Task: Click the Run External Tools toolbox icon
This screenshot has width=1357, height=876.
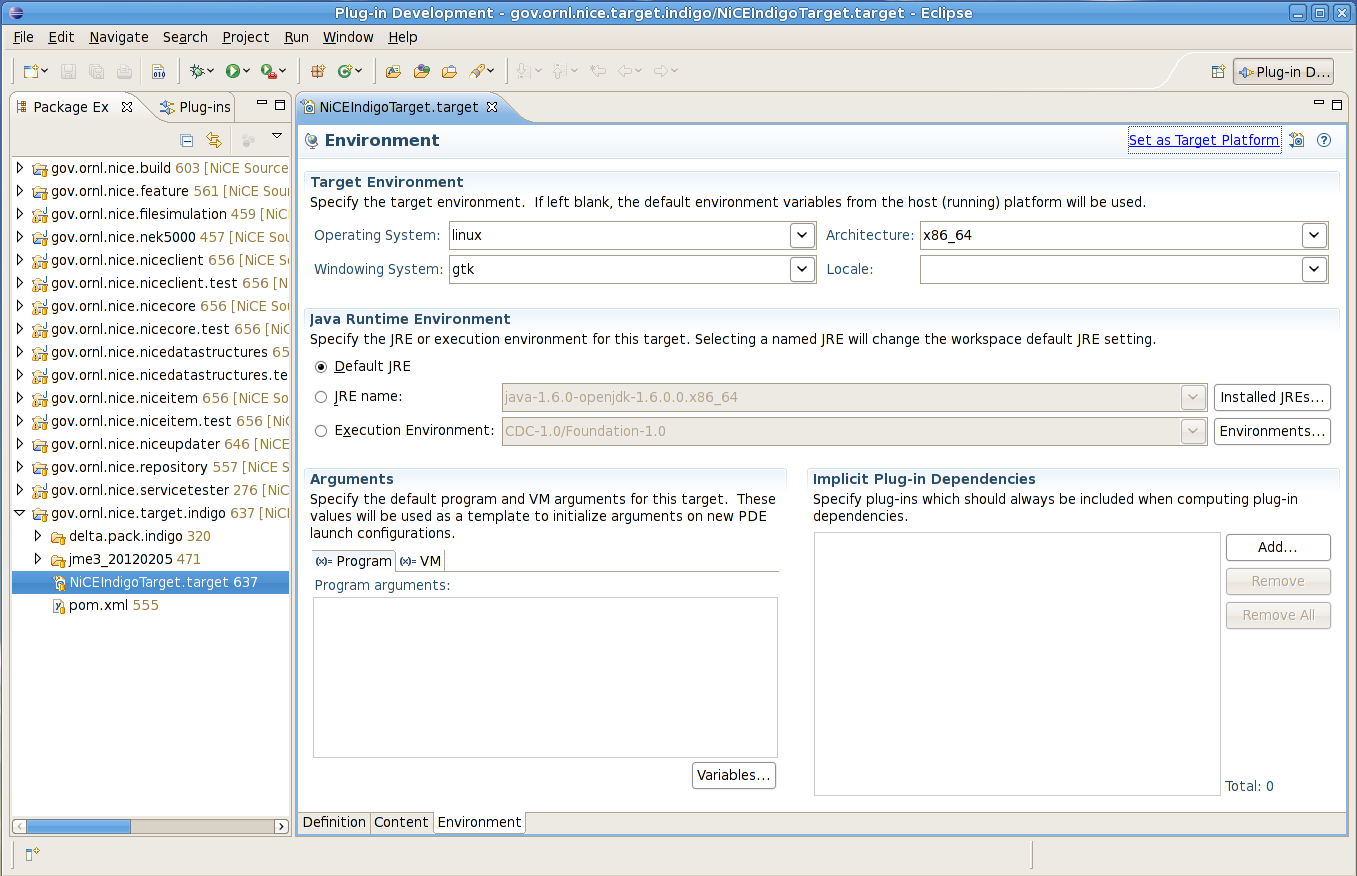Action: (267, 71)
